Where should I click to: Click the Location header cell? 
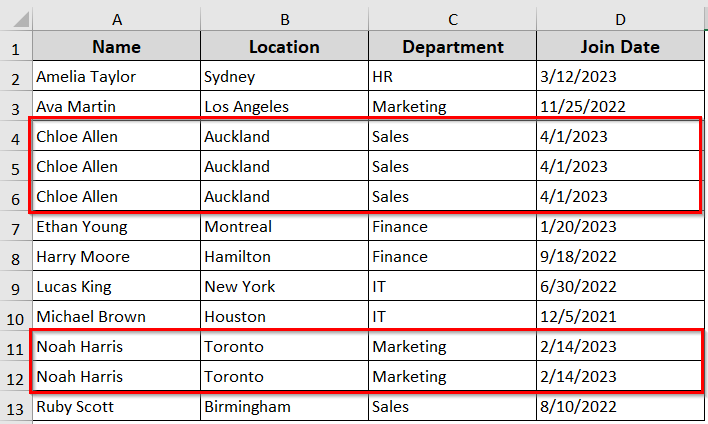click(284, 47)
